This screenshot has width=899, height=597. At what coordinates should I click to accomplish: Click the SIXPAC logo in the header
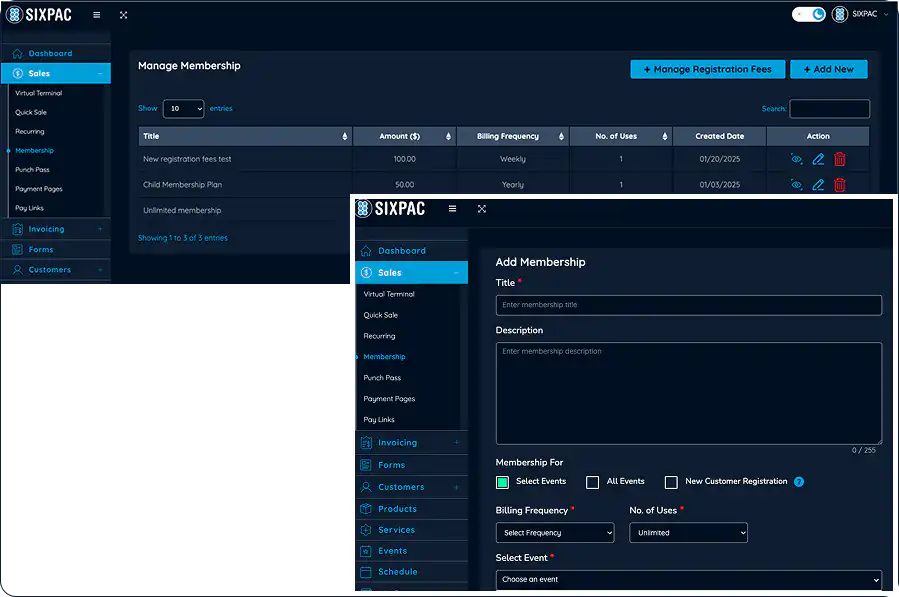coord(40,14)
